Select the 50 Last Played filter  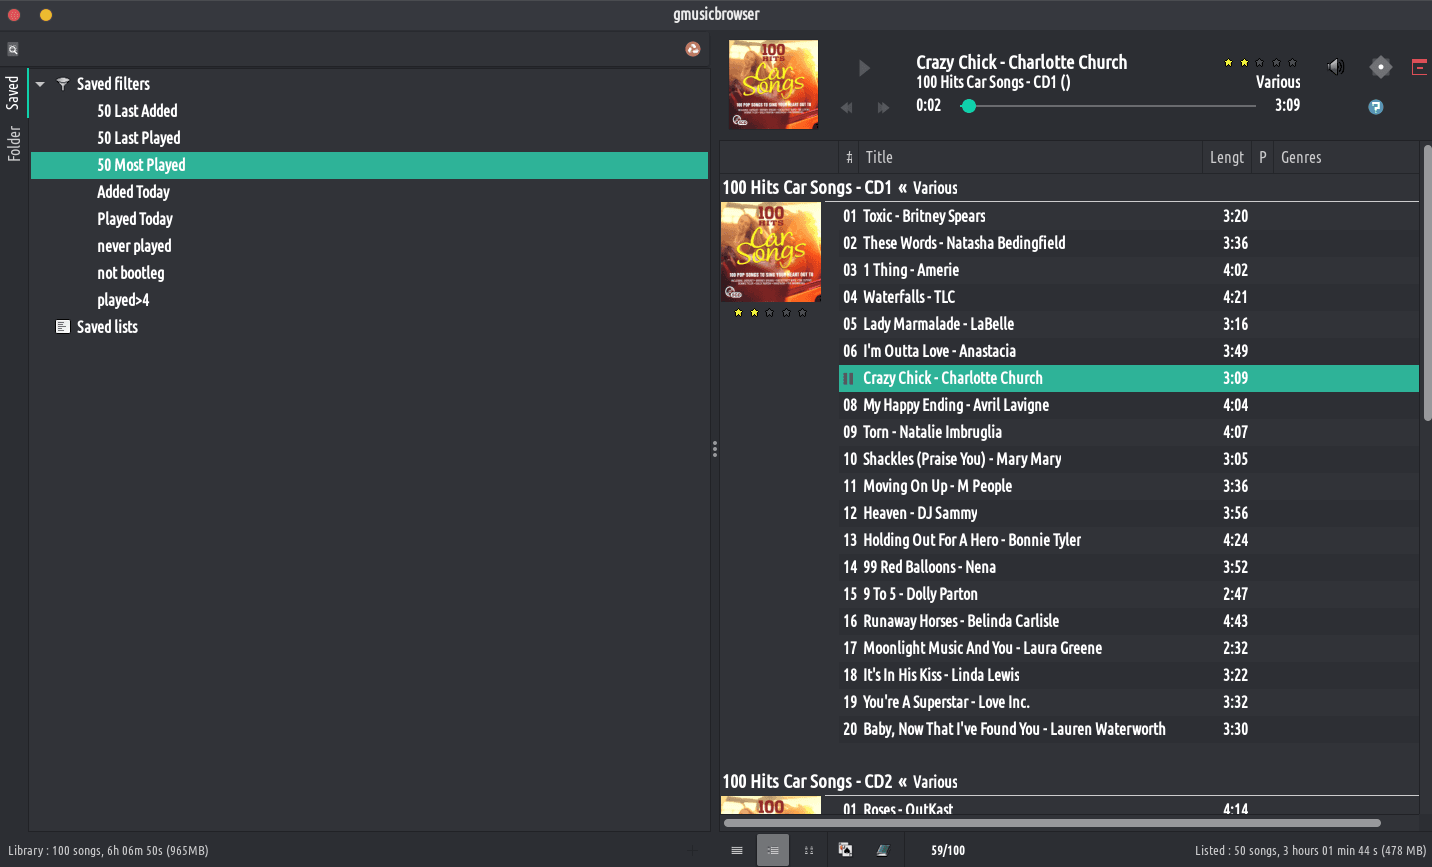point(139,138)
